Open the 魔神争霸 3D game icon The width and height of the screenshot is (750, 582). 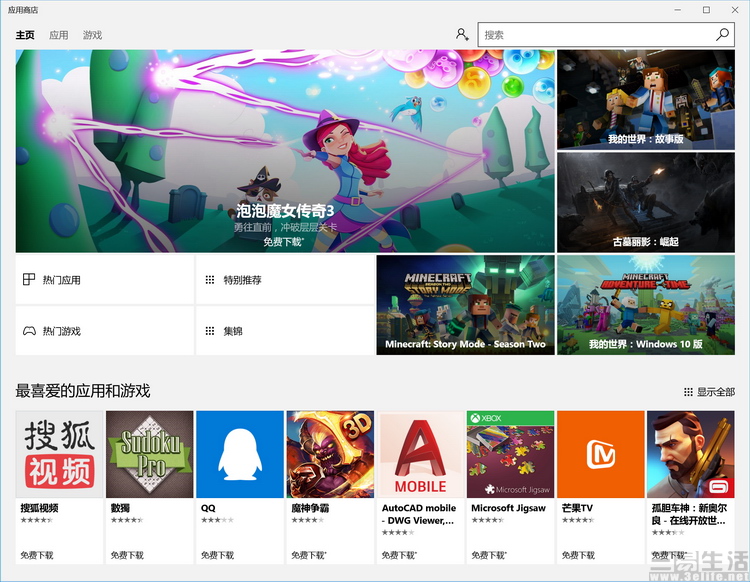330,454
